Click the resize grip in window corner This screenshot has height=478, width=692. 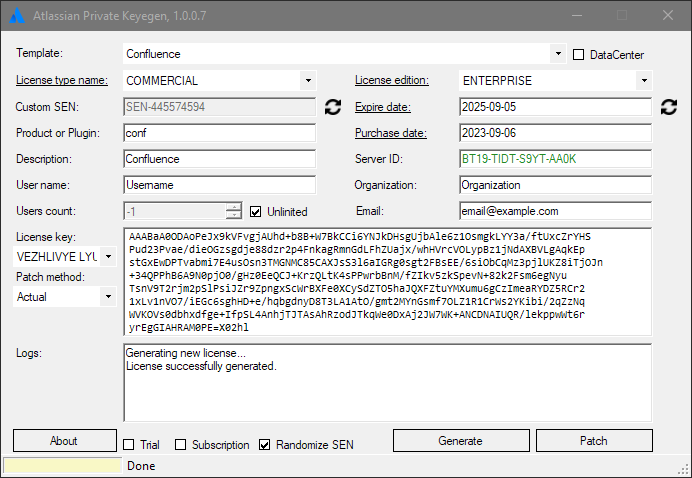(x=685, y=470)
